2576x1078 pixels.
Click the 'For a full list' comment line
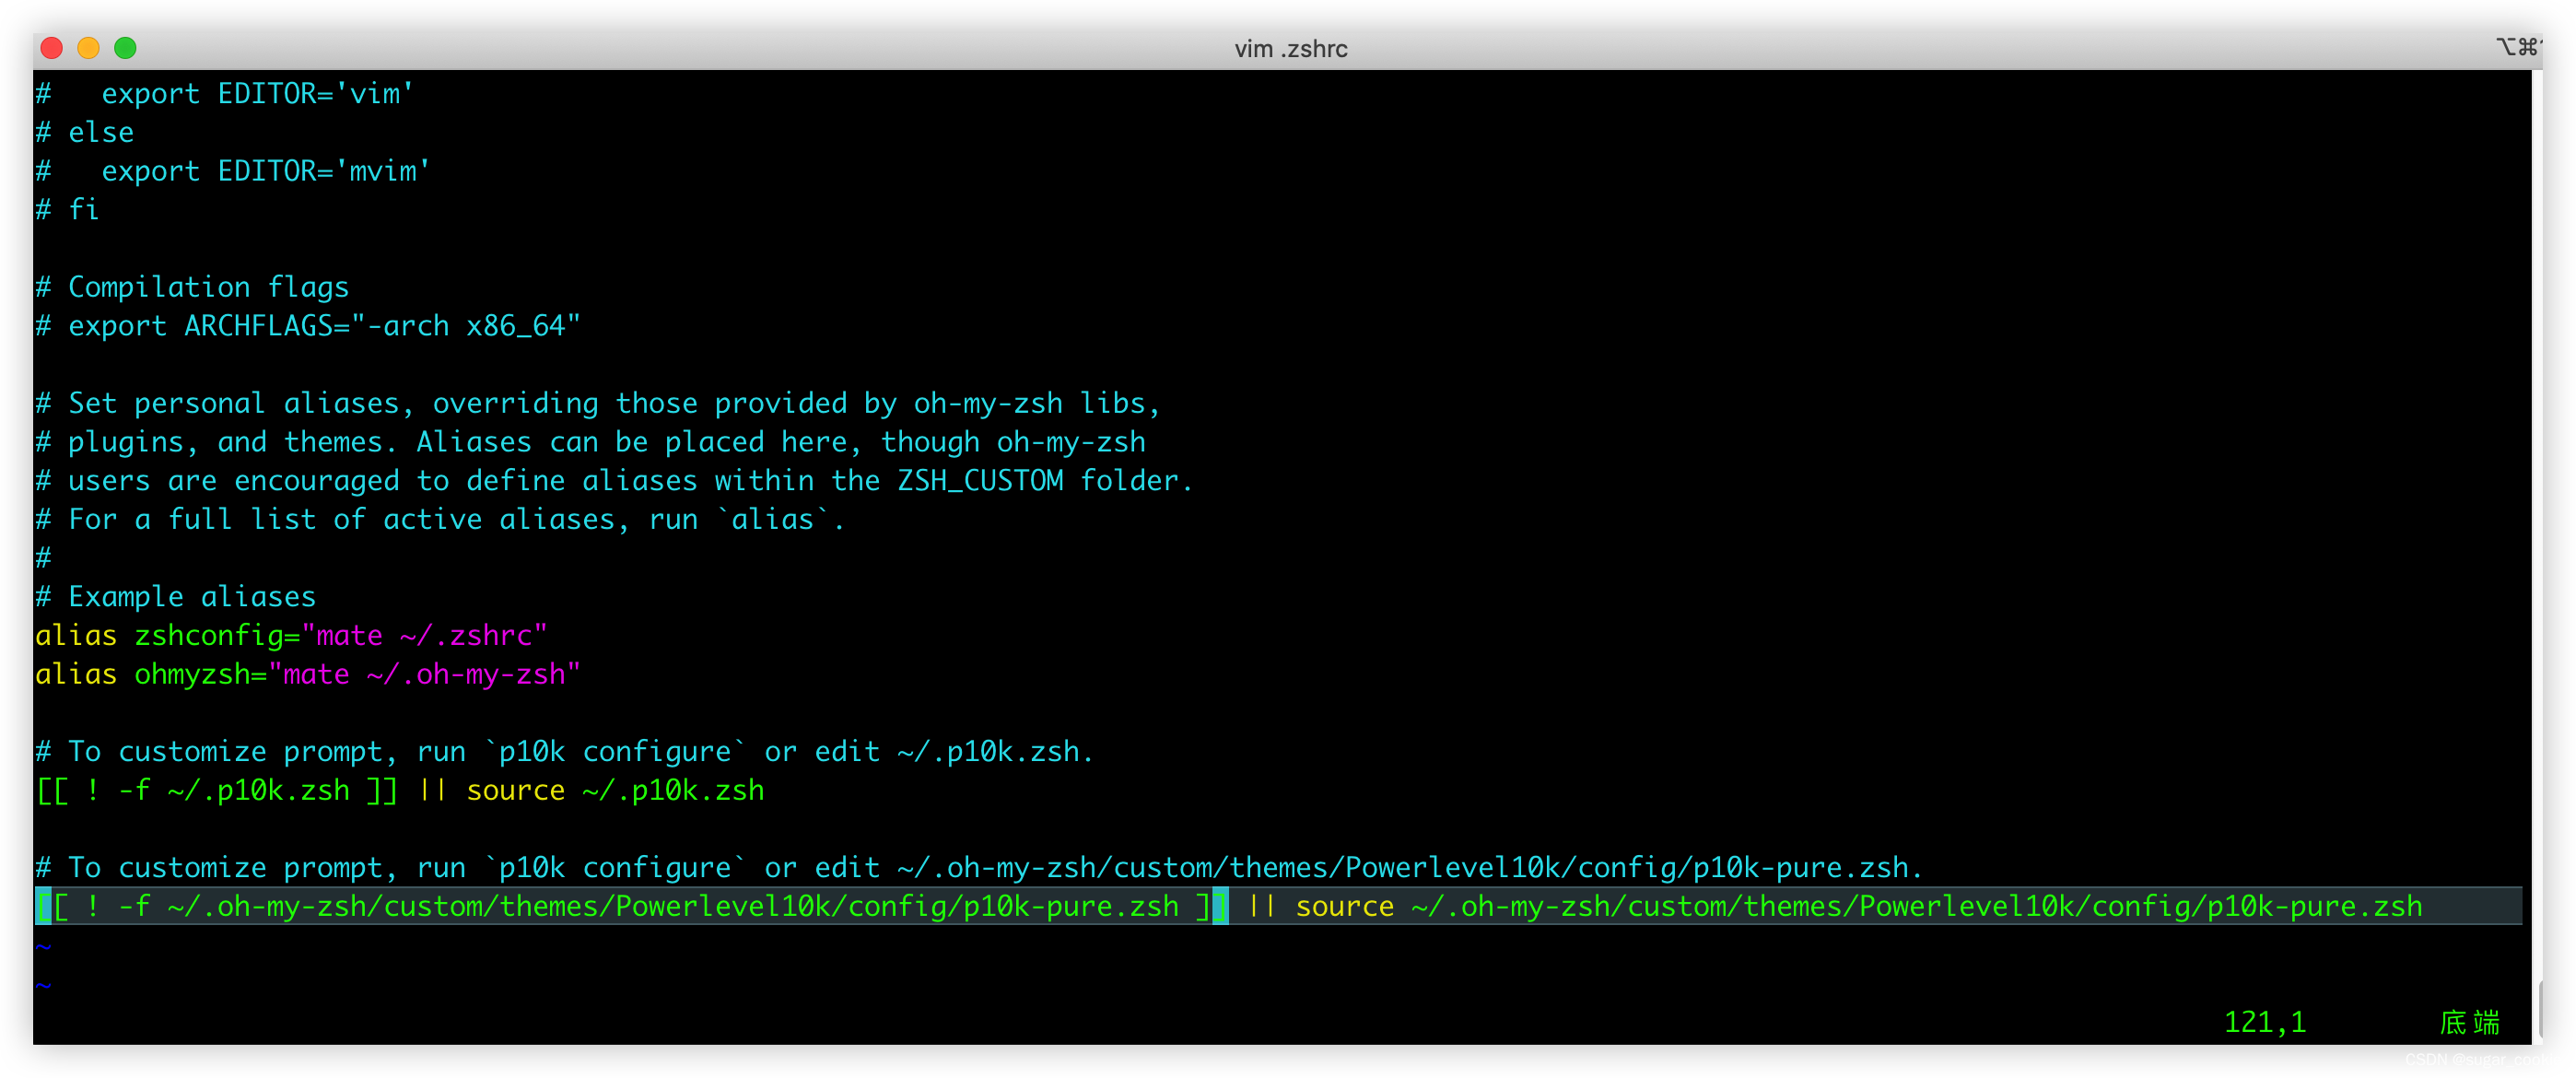point(440,520)
